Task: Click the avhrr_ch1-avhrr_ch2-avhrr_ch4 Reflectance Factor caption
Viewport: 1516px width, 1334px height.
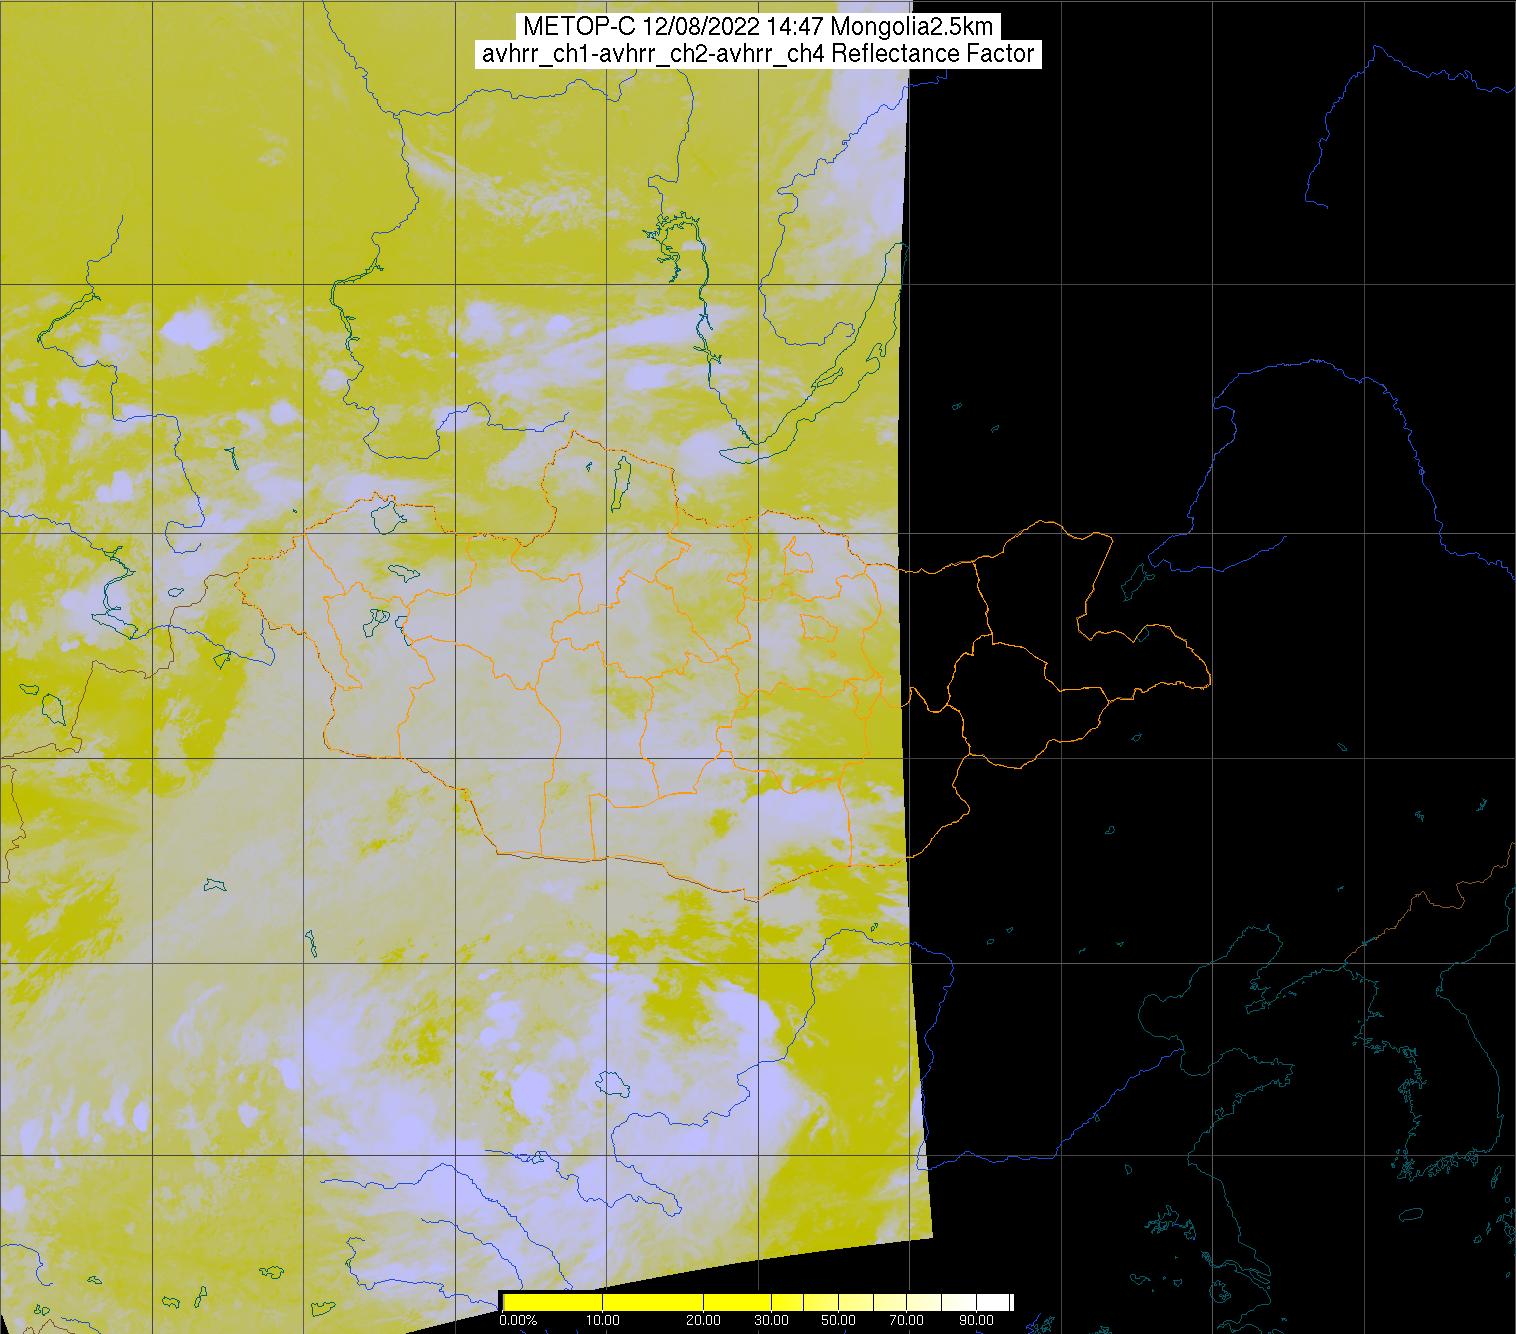Action: 757,54
